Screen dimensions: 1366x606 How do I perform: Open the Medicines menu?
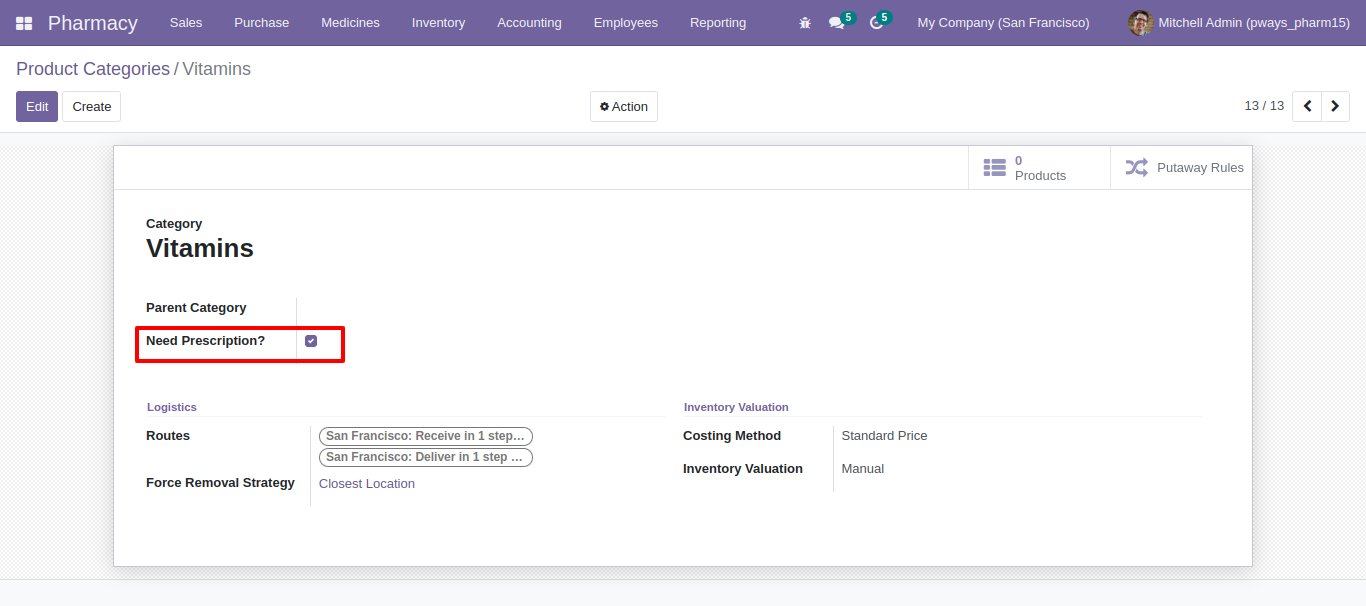click(350, 23)
